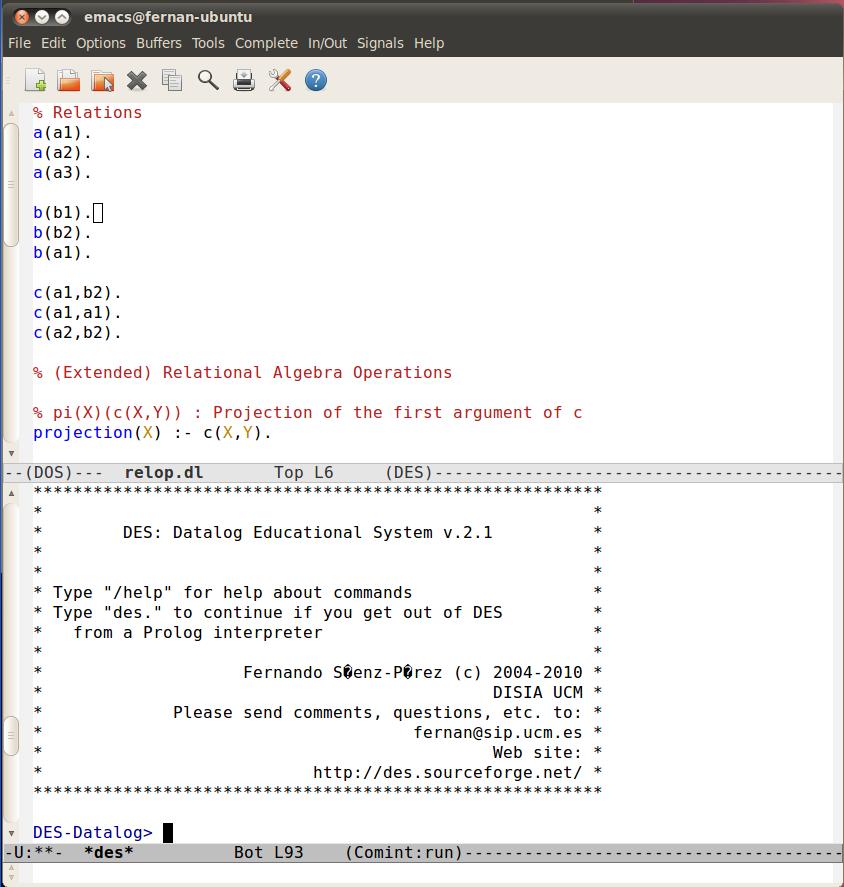Viewport: 844px width, 887px height.
Task: Click the author line ending "(c) 2004-2010"
Action: click(413, 673)
